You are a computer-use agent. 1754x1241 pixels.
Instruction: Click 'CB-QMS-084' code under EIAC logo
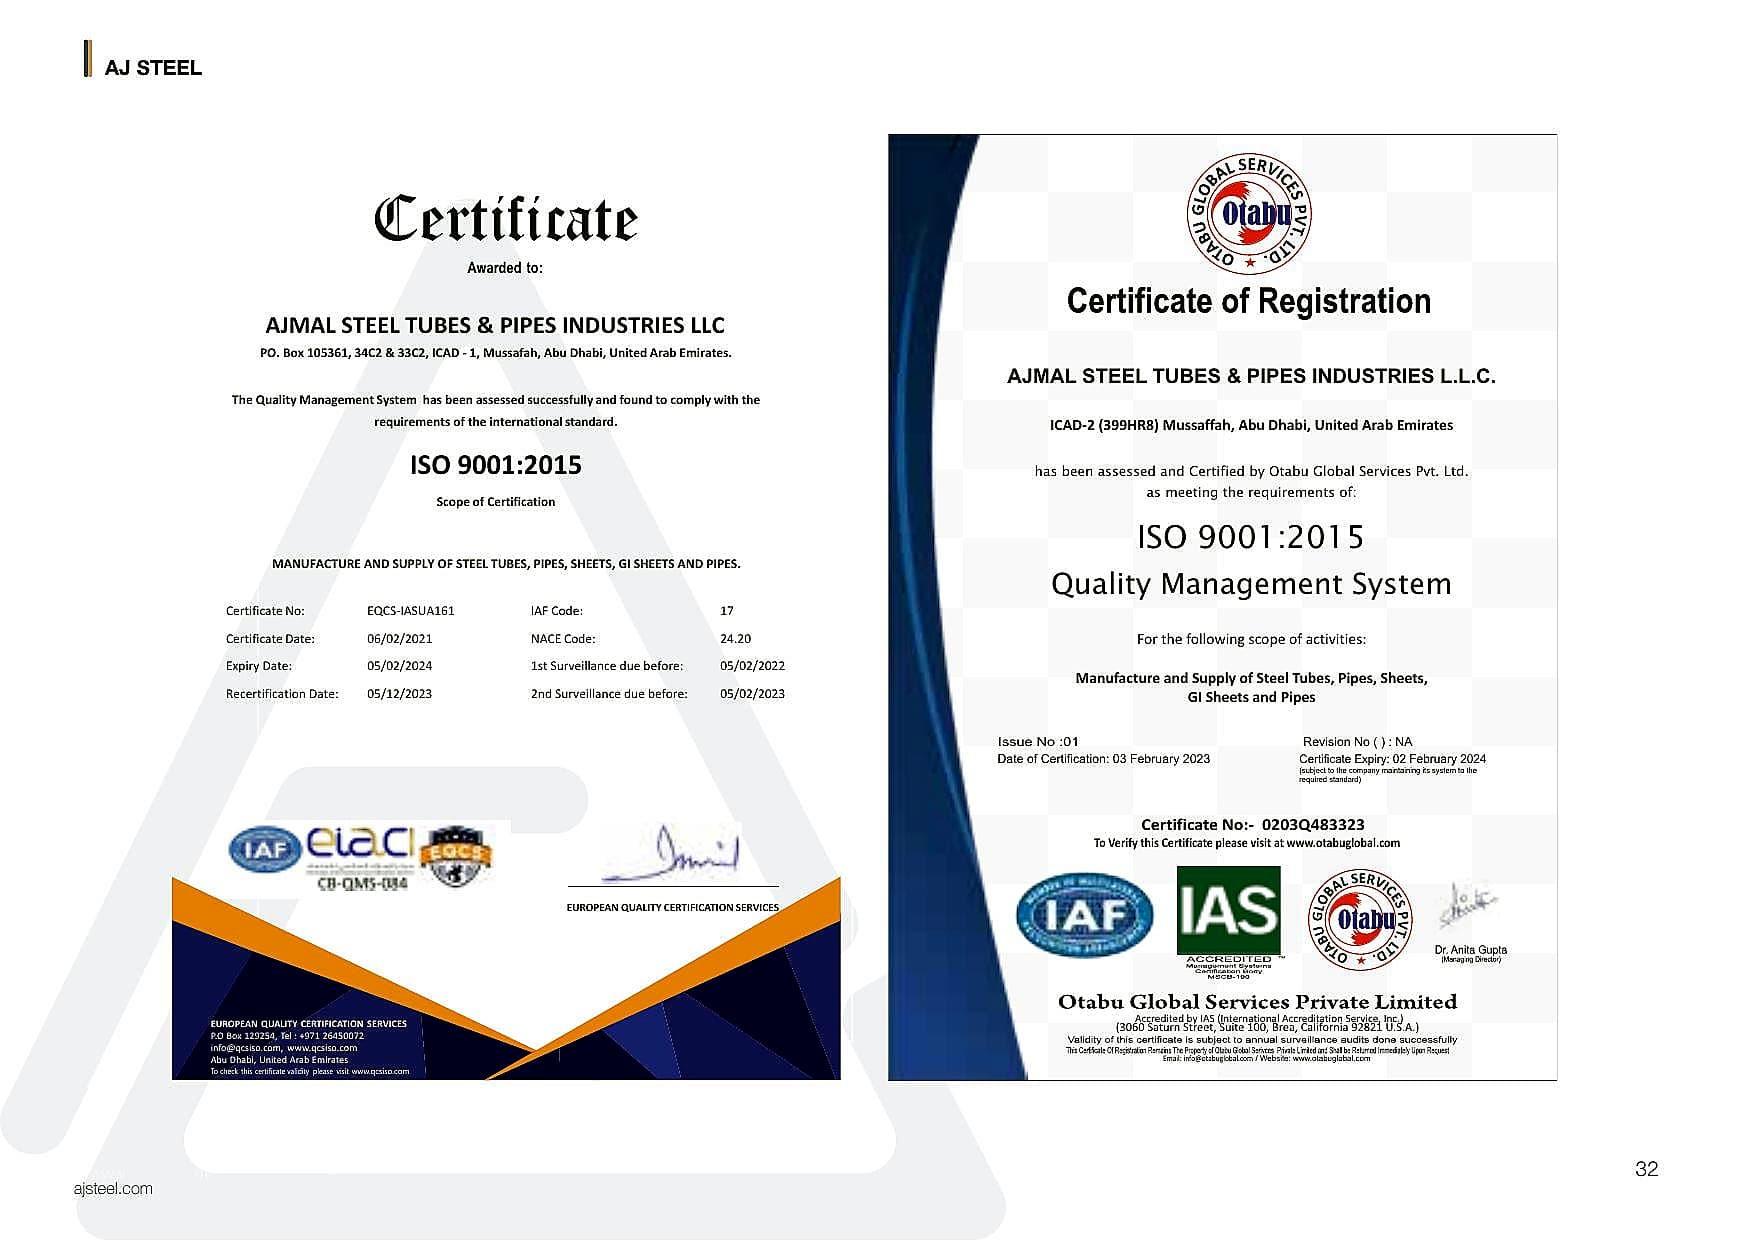coord(362,884)
